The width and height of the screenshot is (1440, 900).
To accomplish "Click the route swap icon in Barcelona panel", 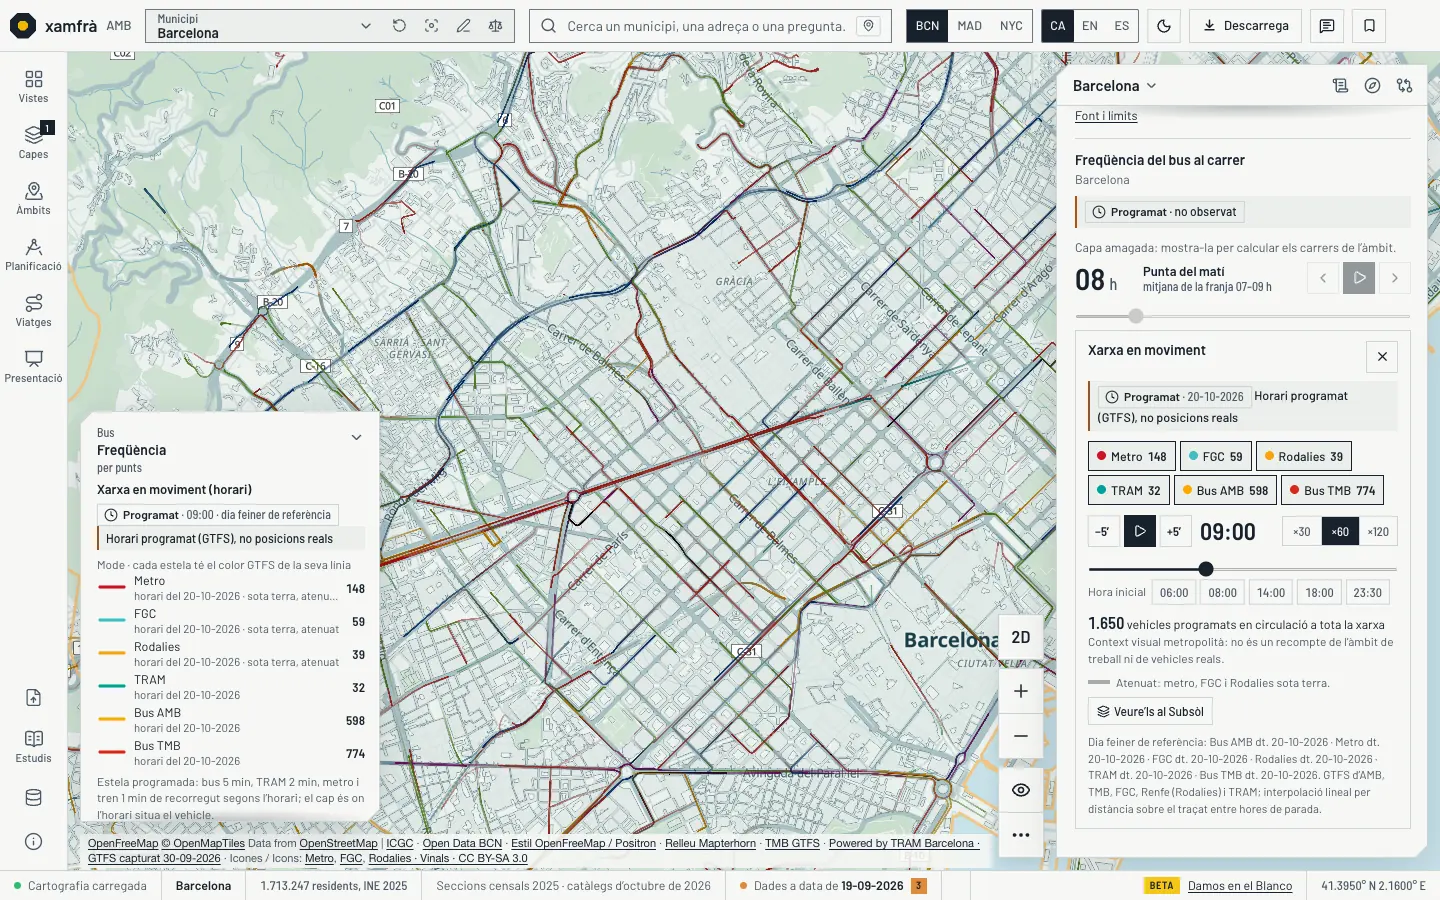I will (1404, 86).
